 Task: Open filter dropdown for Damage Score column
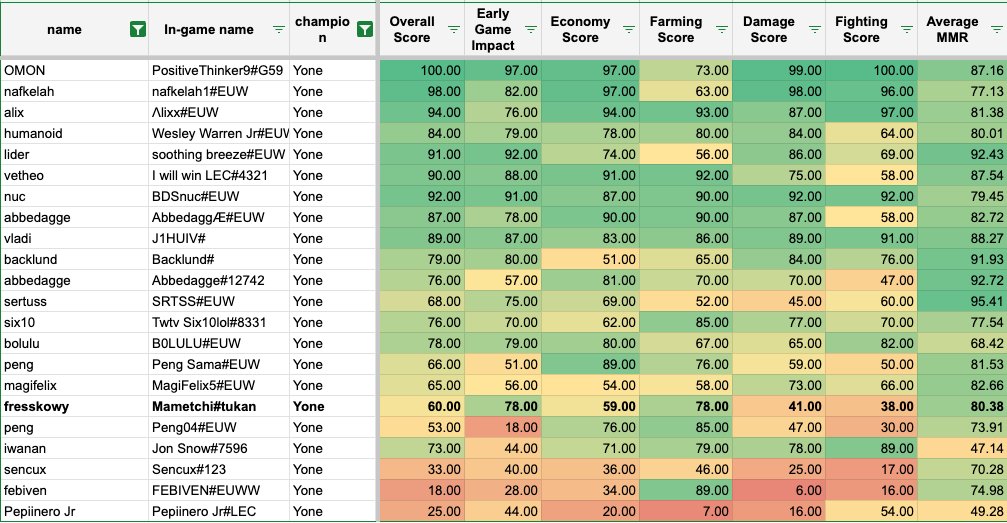(814, 30)
